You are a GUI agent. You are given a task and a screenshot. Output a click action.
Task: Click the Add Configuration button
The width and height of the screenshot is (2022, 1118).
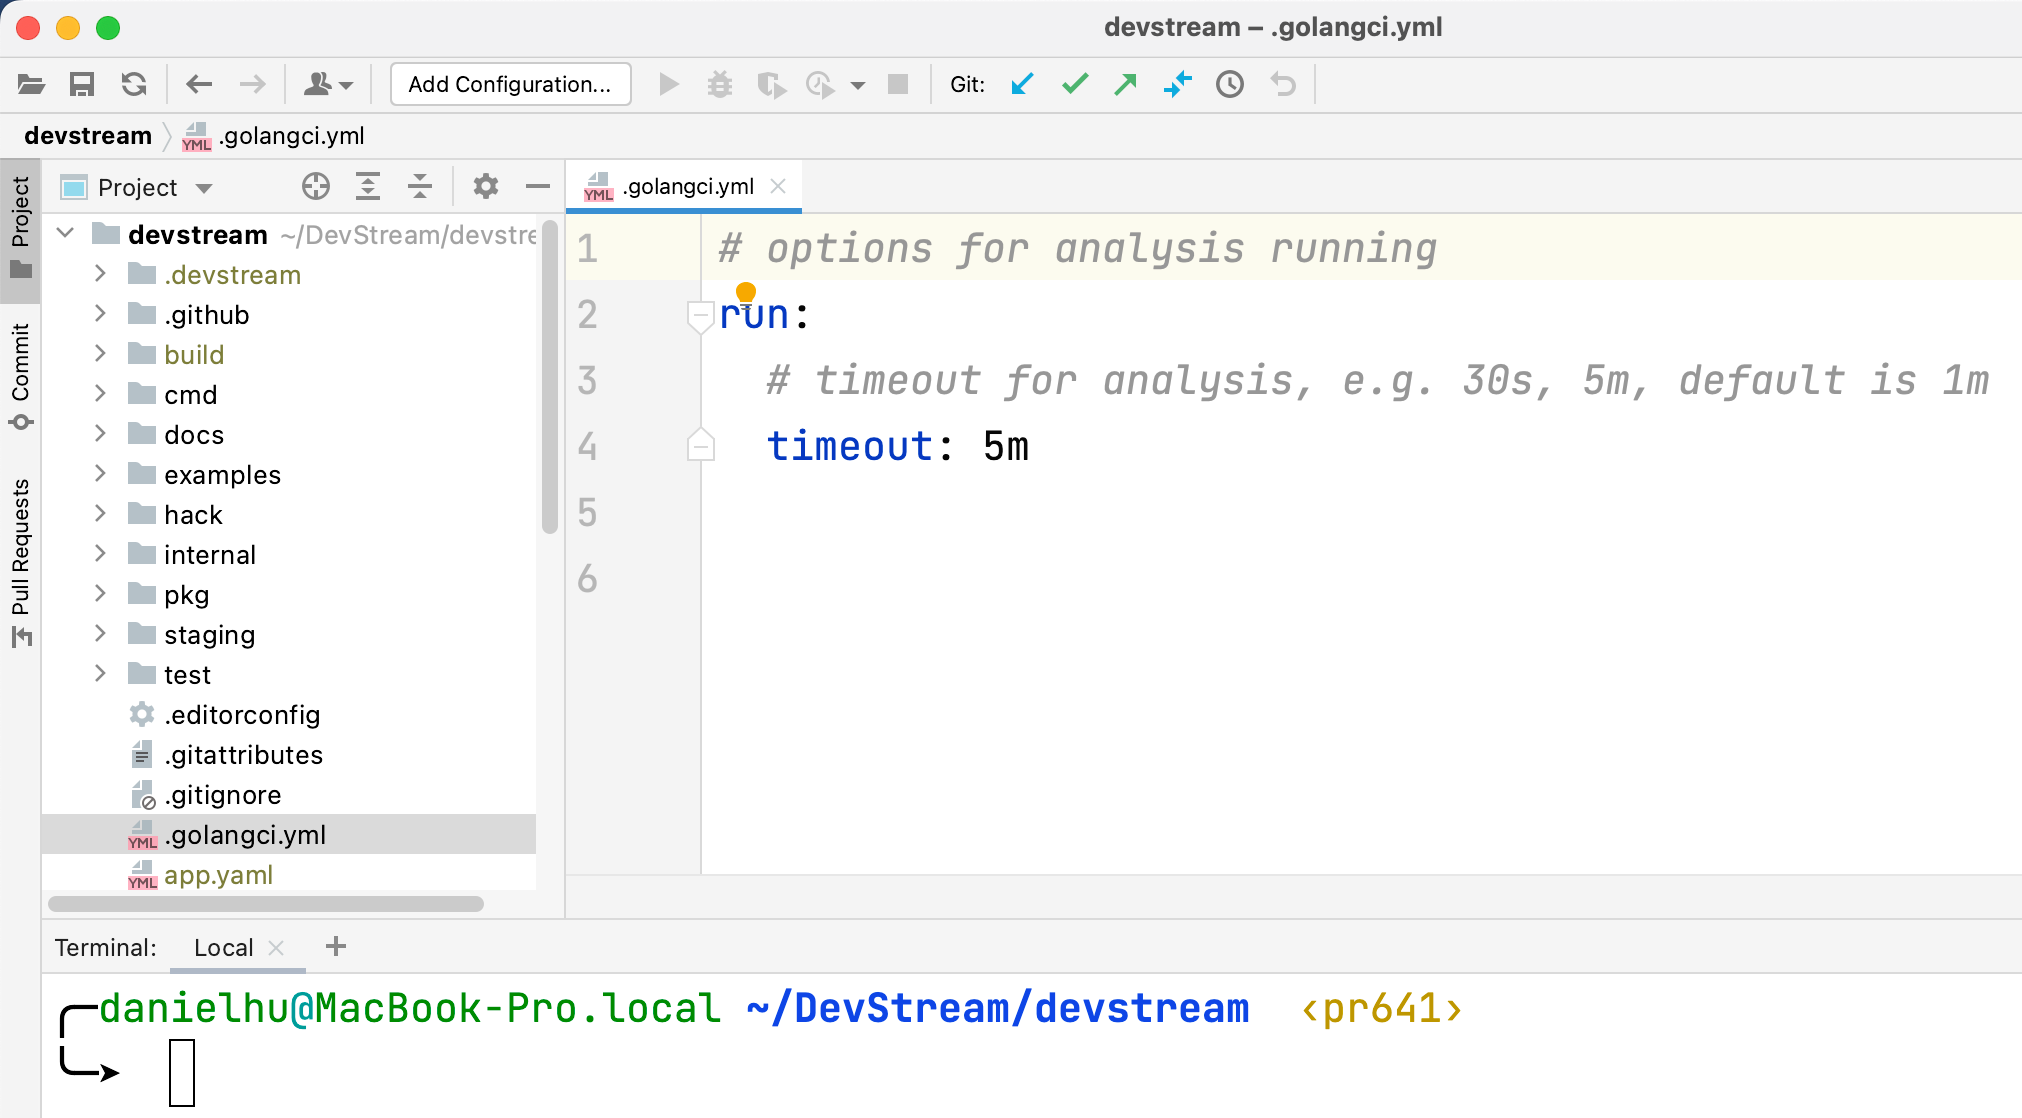509,84
